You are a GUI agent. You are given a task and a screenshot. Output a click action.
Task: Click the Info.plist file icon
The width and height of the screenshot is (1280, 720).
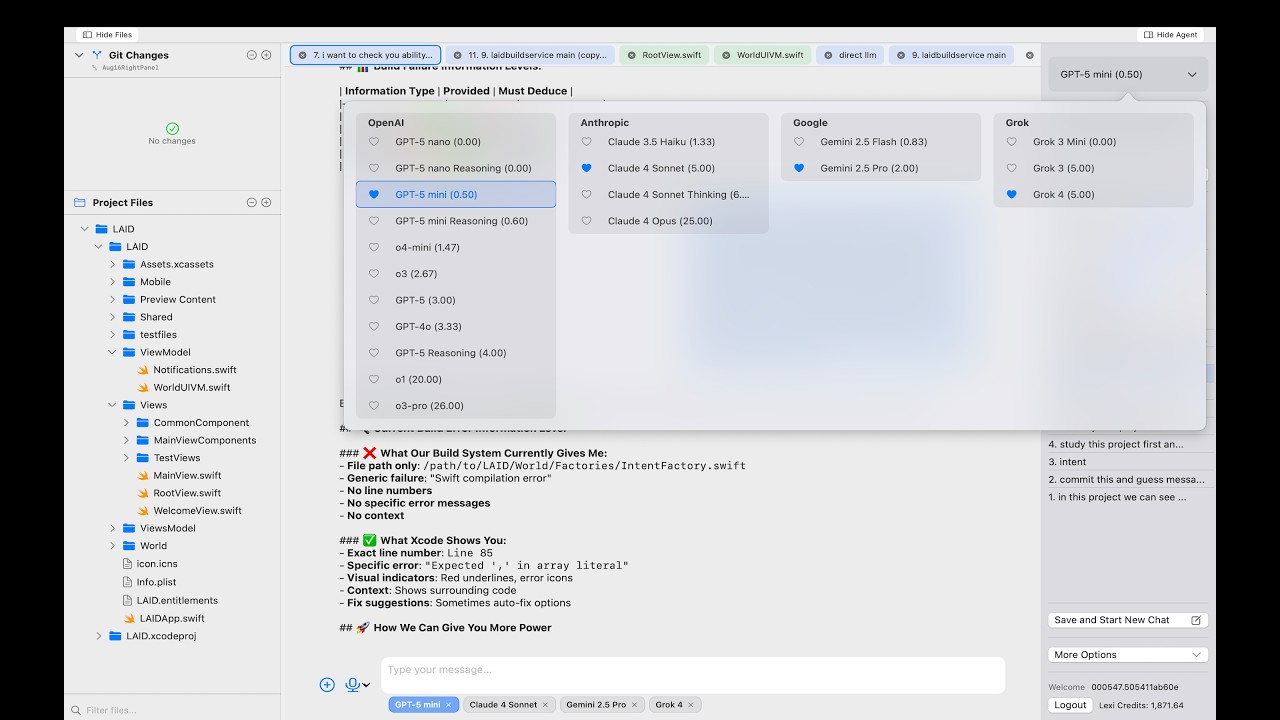(x=127, y=582)
